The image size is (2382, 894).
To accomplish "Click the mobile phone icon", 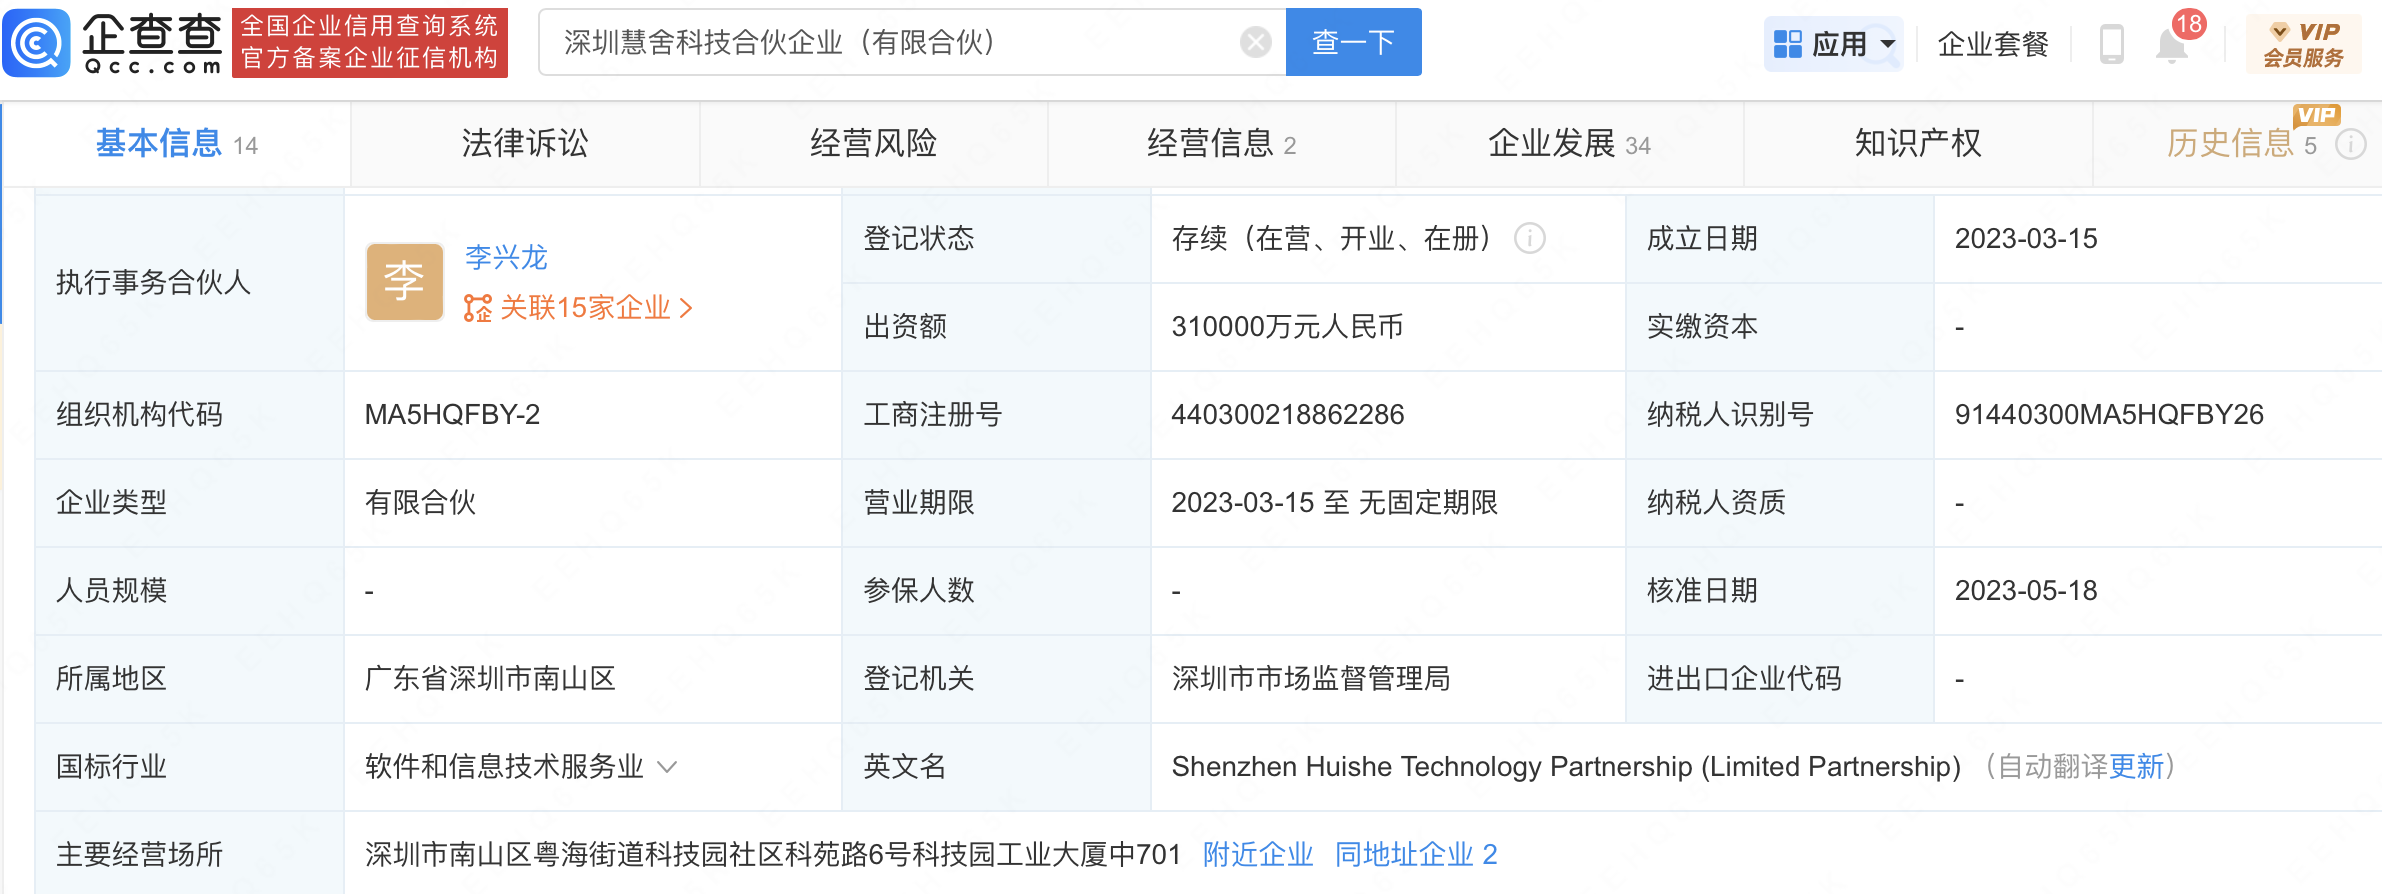I will [2111, 44].
